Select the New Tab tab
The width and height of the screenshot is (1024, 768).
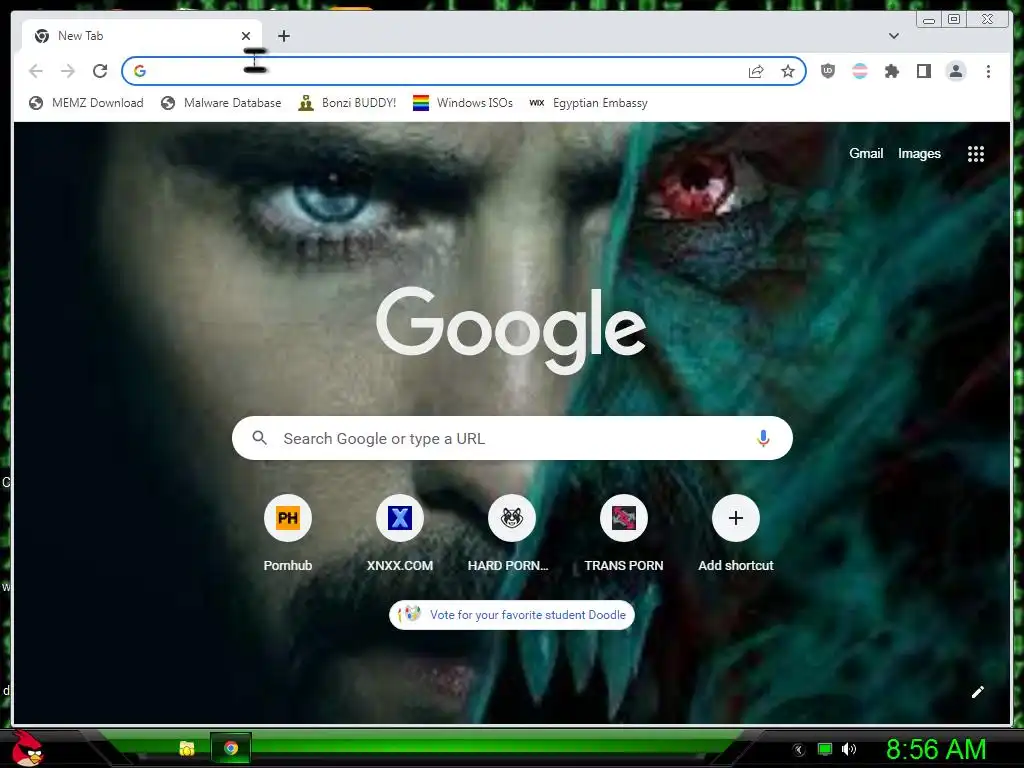pyautogui.click(x=142, y=35)
